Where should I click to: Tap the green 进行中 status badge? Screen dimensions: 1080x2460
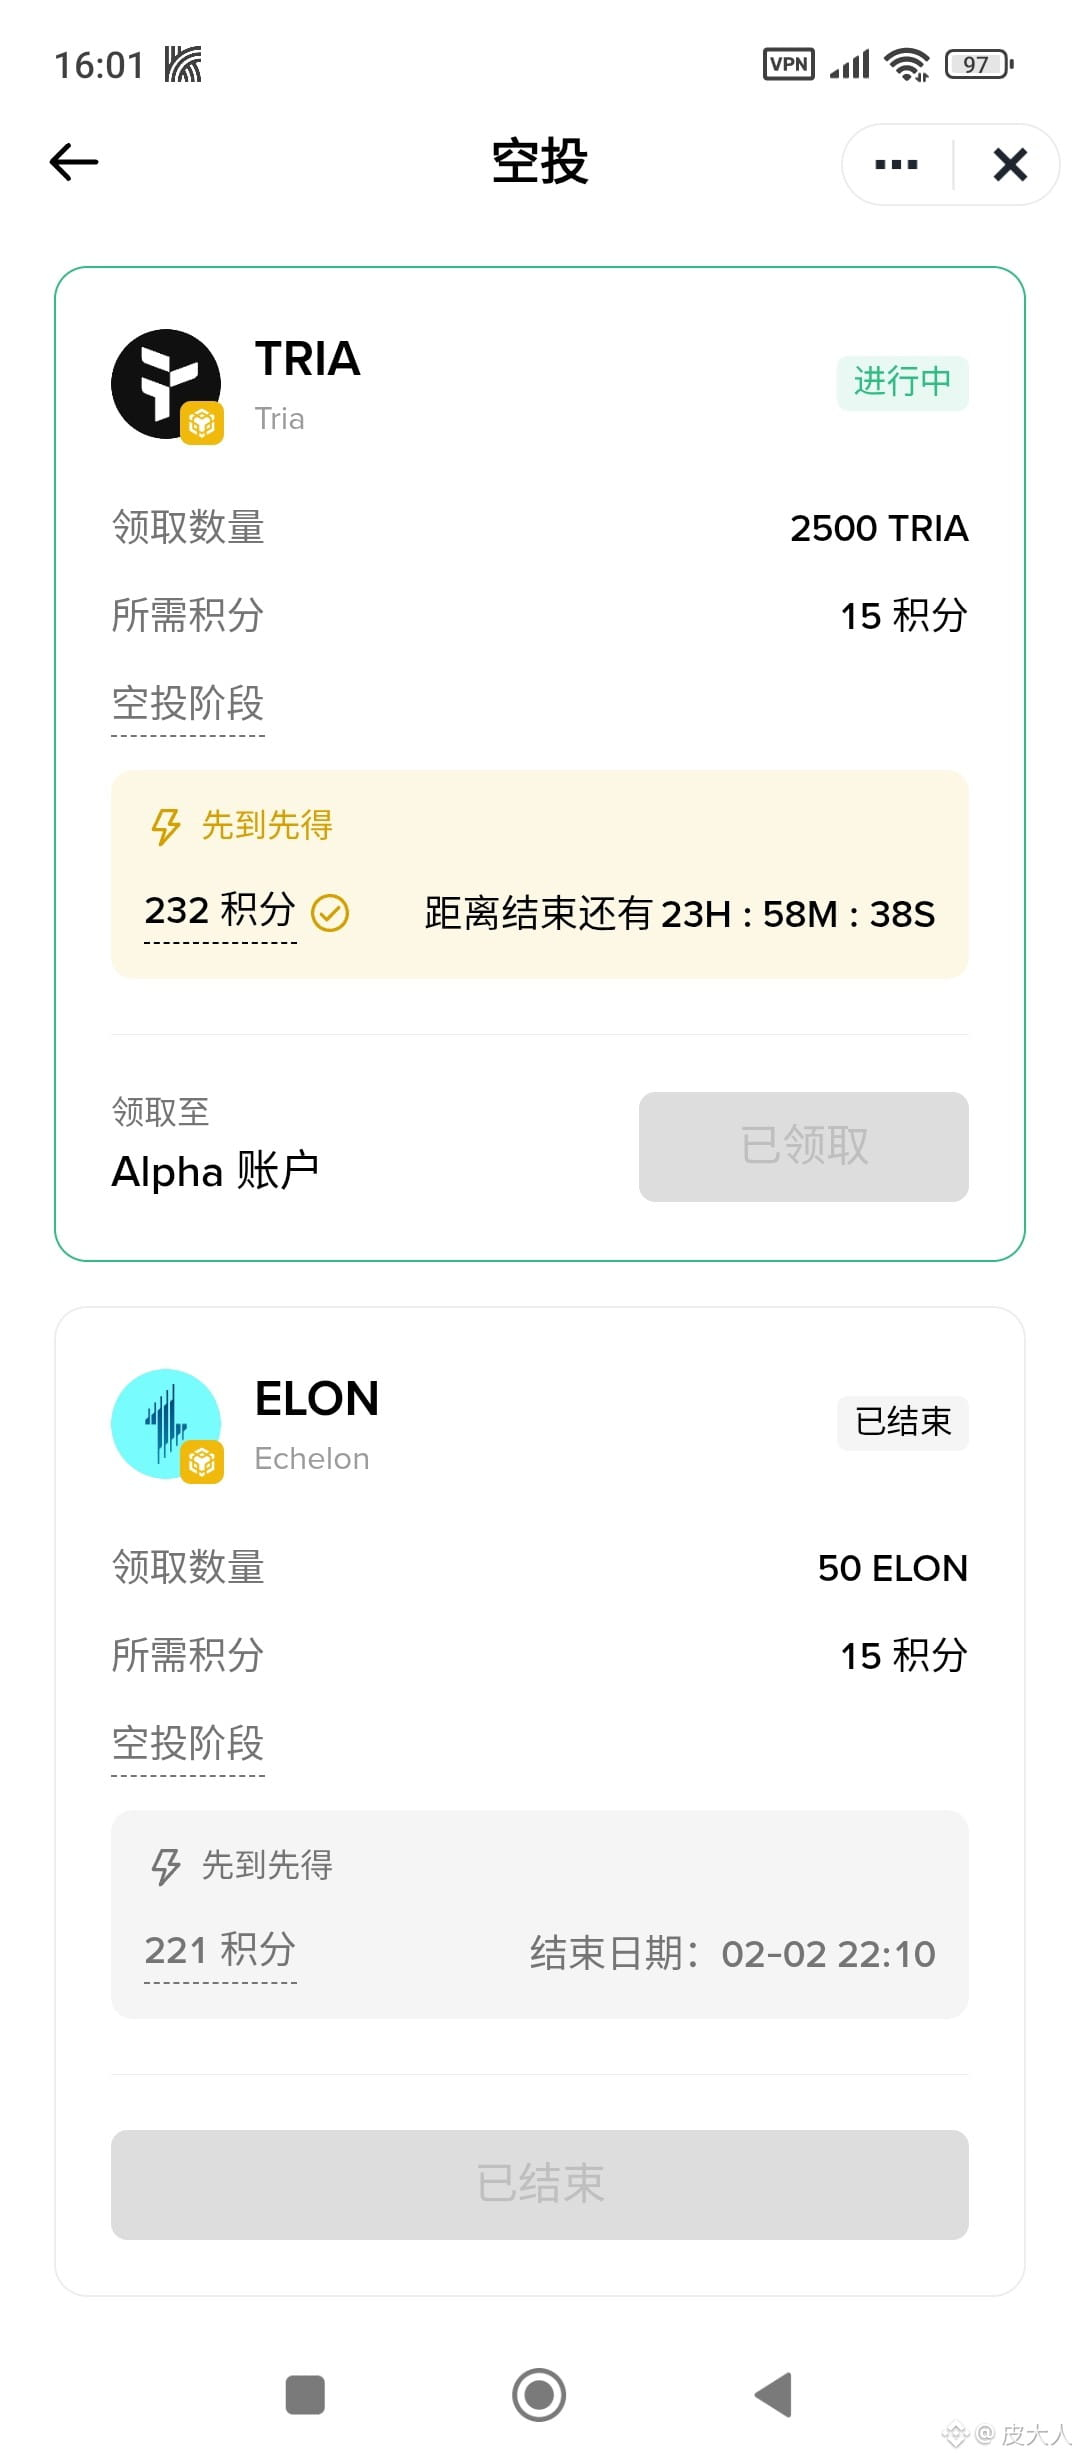[902, 382]
